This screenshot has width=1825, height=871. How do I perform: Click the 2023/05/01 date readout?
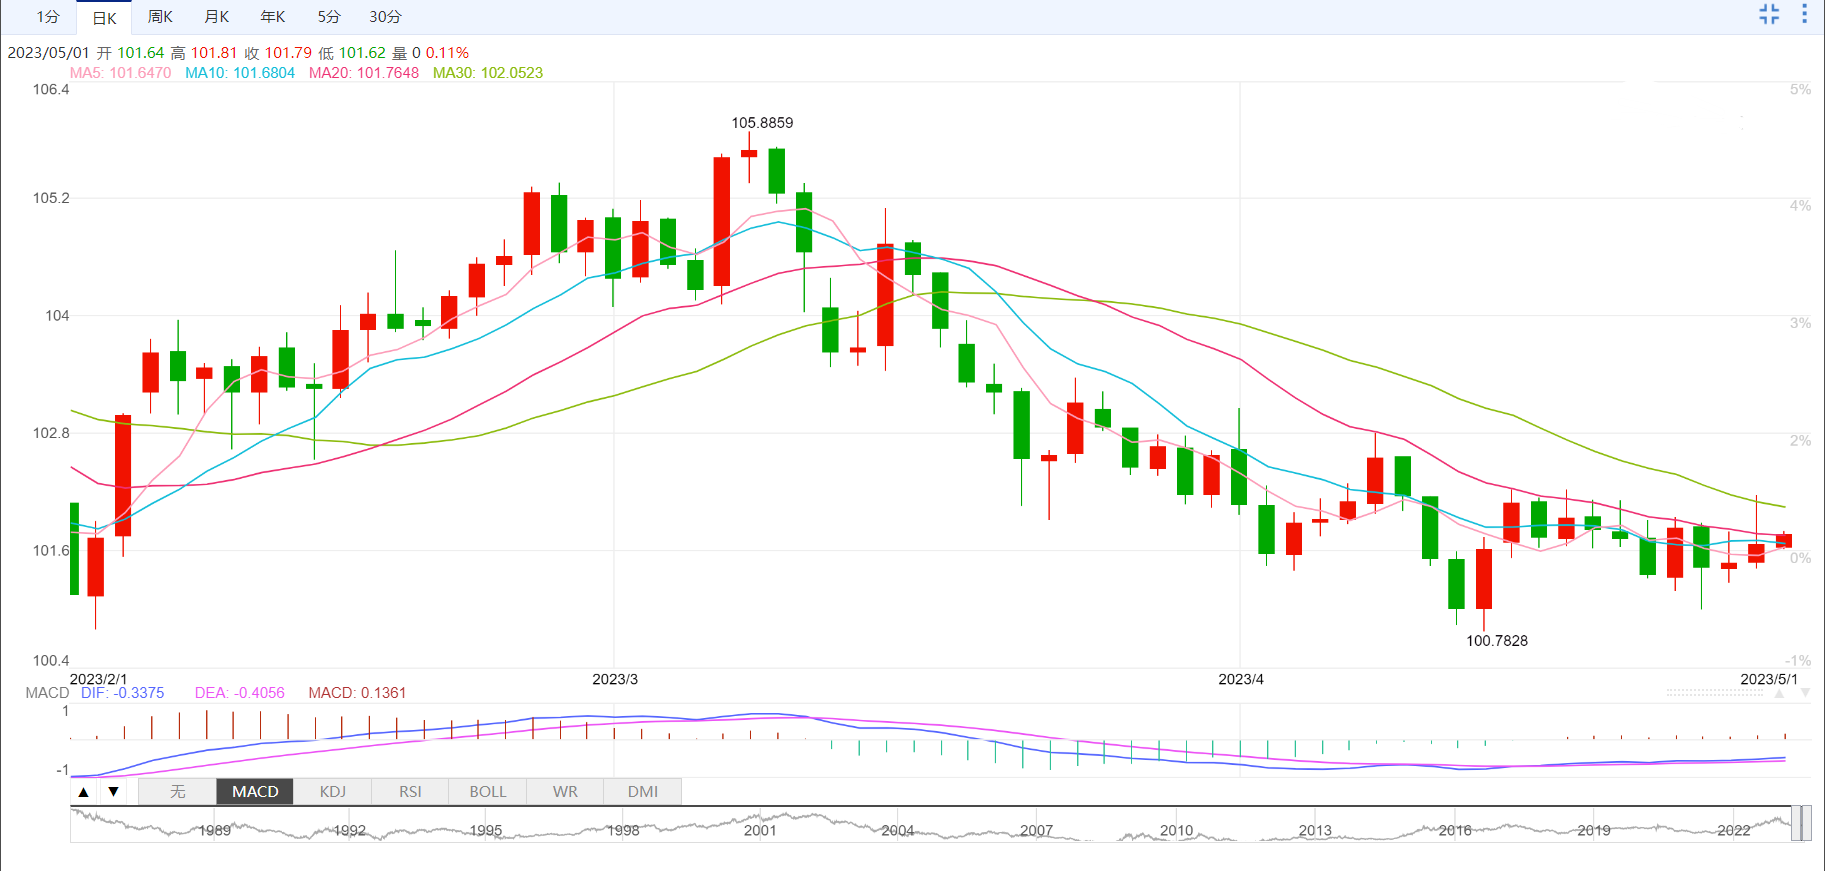pos(48,53)
